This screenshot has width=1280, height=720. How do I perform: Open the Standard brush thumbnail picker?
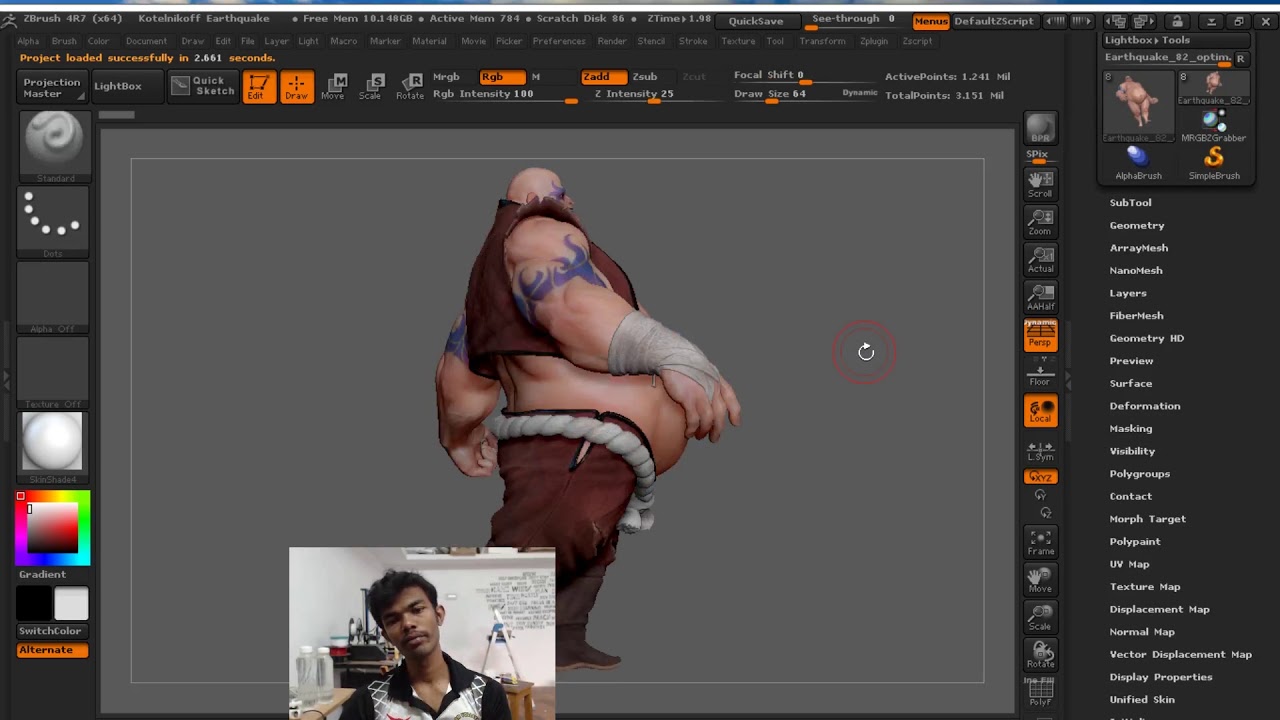click(53, 146)
